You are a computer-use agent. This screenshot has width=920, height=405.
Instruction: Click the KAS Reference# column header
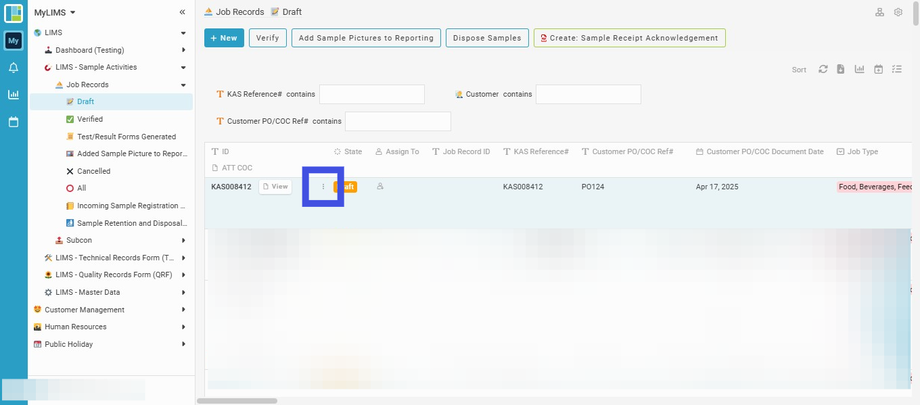coord(536,151)
